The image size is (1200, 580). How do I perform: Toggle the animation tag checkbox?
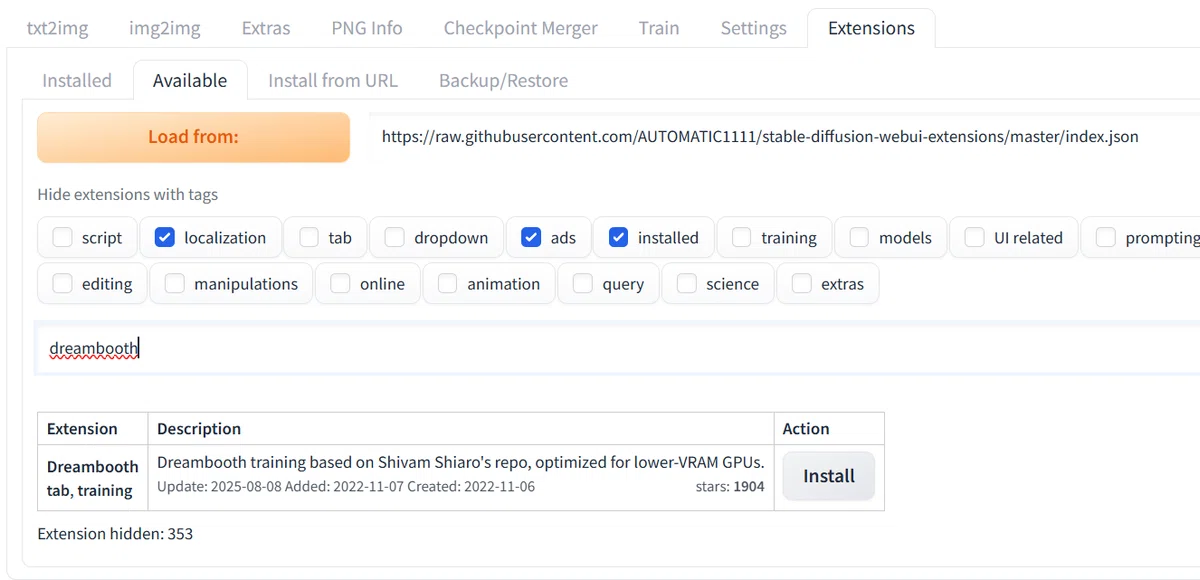[448, 284]
